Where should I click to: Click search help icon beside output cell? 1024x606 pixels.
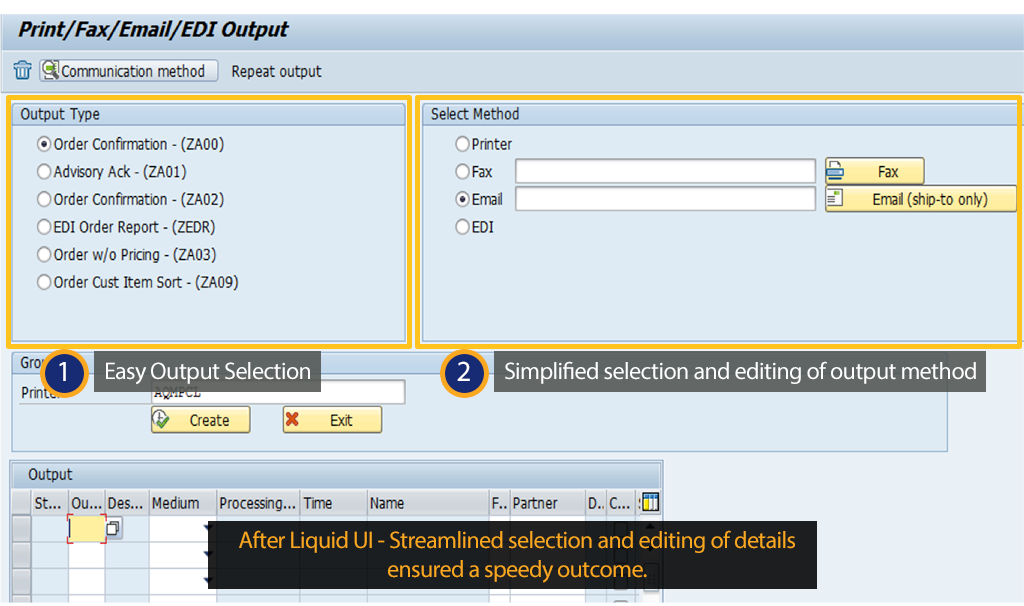114,528
